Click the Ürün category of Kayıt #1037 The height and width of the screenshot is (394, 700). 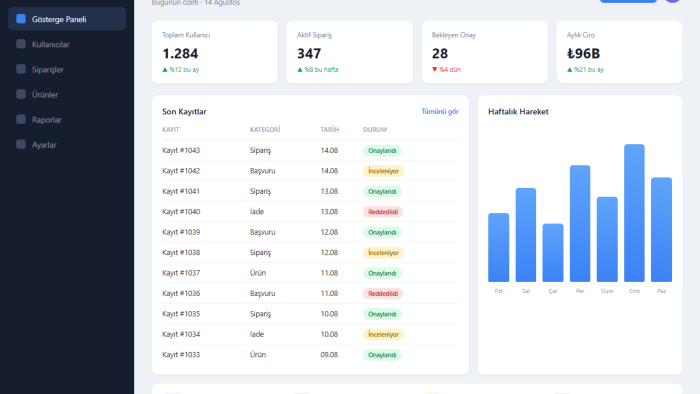[258, 273]
